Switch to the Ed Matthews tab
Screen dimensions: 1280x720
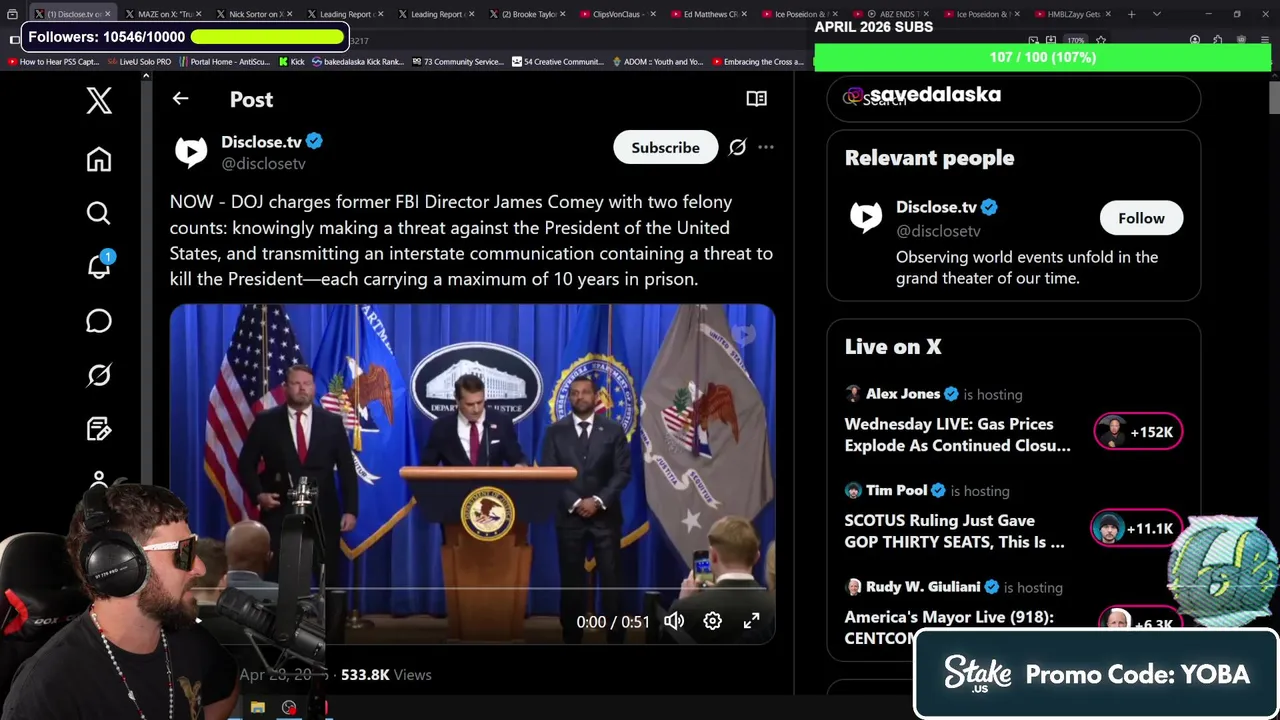coord(709,14)
